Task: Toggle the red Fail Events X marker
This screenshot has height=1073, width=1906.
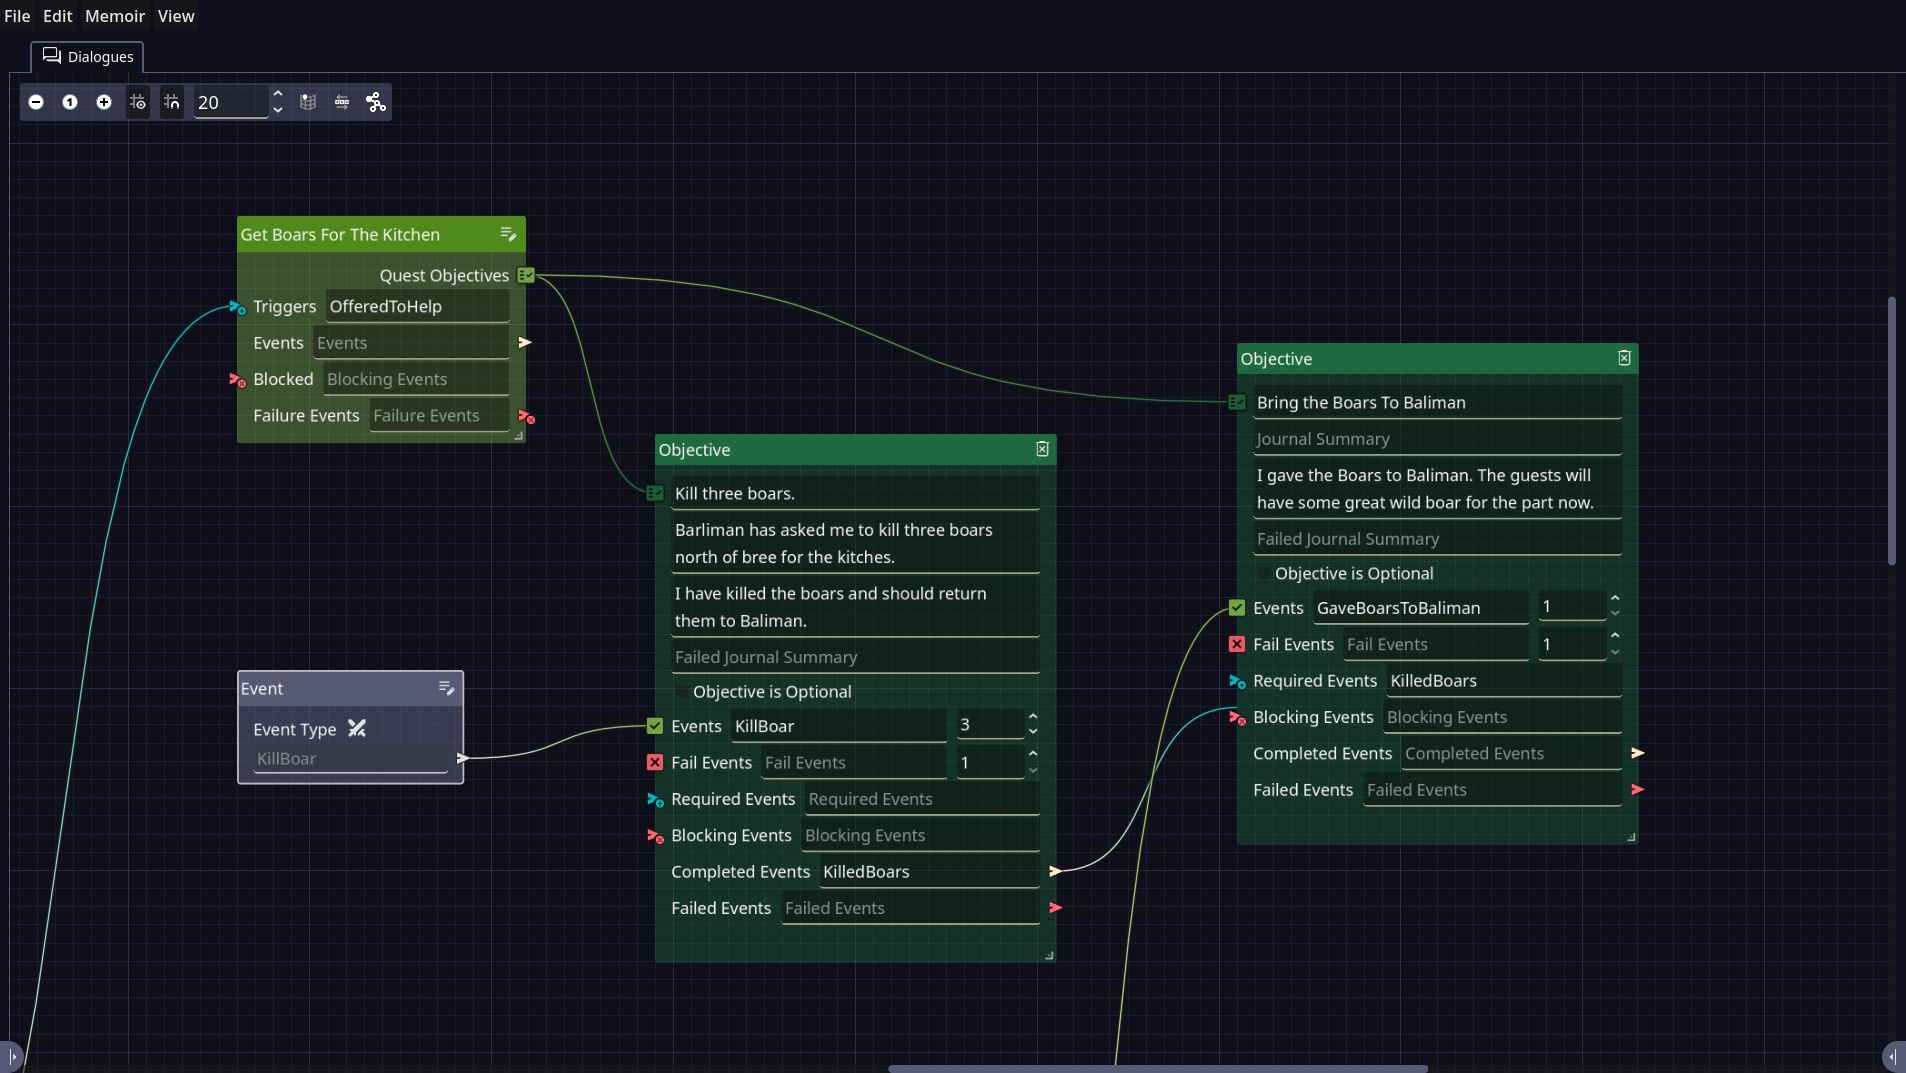Action: tap(654, 762)
